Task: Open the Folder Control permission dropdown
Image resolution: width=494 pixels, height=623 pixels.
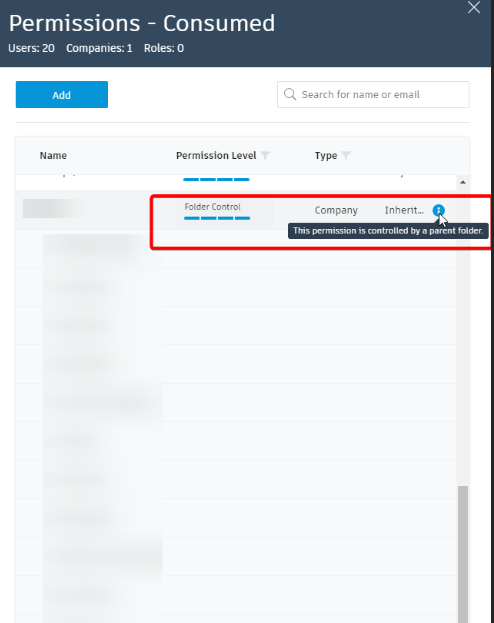Action: pos(225,213)
